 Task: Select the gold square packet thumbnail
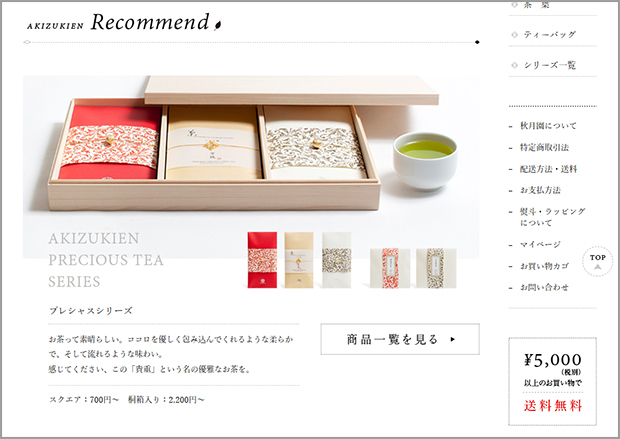pos(436,268)
